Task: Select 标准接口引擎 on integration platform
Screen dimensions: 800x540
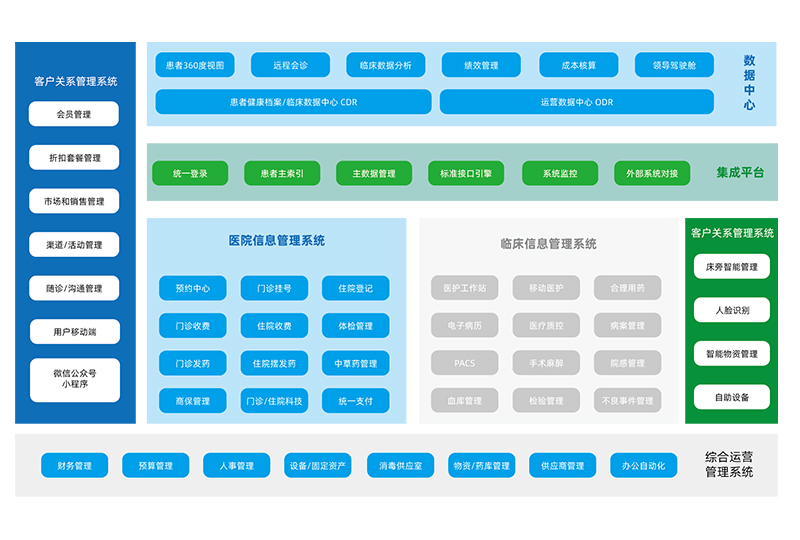Action: [x=466, y=173]
